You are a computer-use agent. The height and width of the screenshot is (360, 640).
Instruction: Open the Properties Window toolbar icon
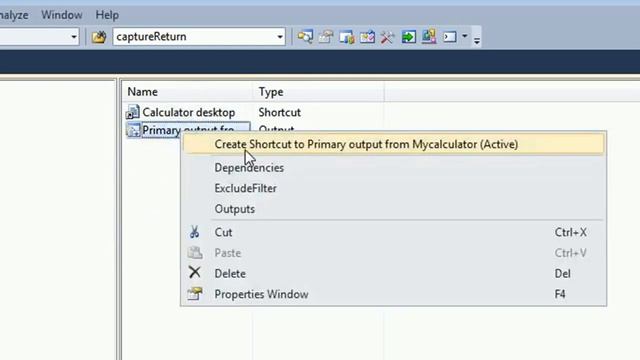pos(326,37)
